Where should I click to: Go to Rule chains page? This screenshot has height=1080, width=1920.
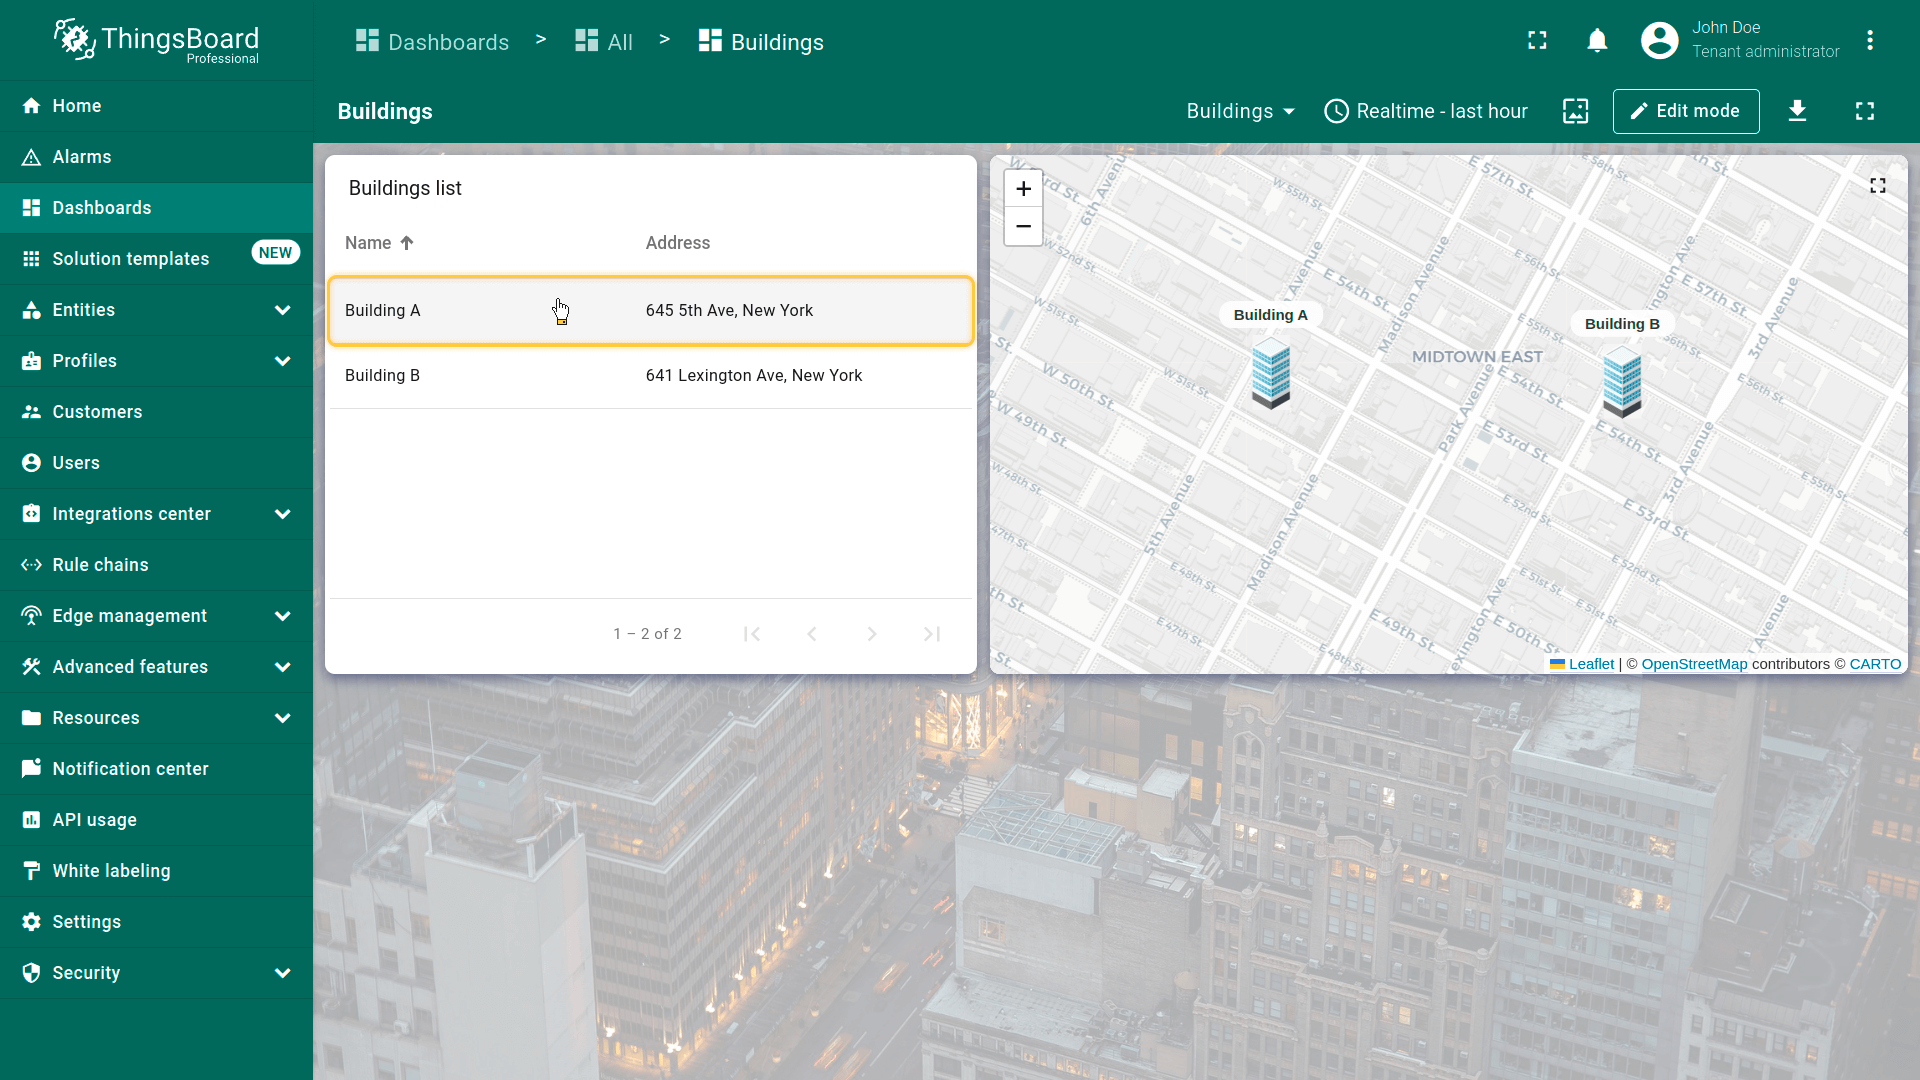click(100, 565)
